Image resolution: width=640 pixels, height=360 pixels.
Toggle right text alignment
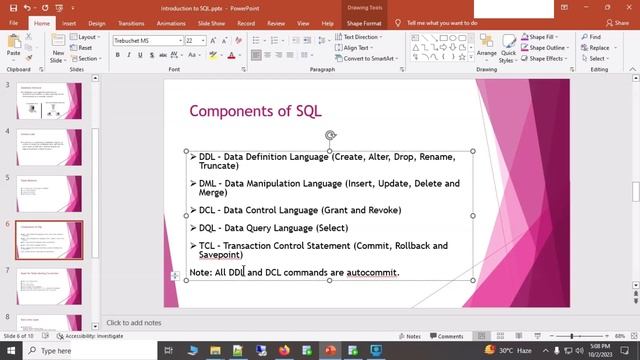279,55
